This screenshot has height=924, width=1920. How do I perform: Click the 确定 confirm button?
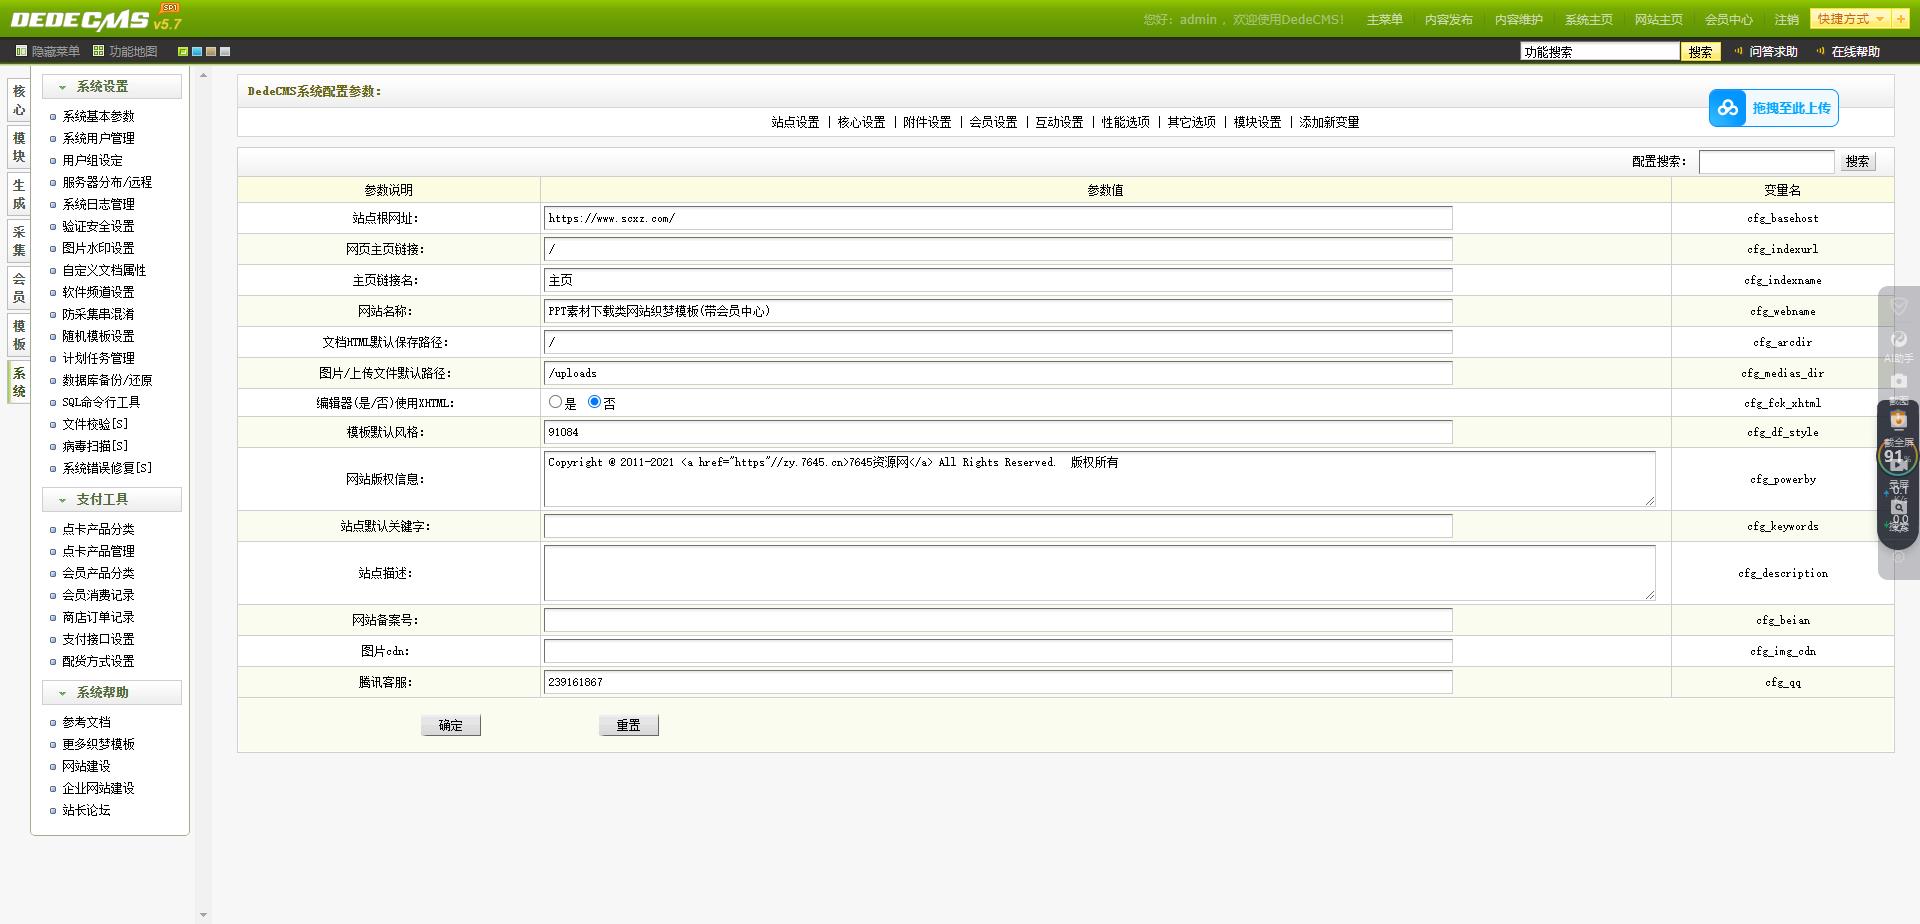[450, 725]
